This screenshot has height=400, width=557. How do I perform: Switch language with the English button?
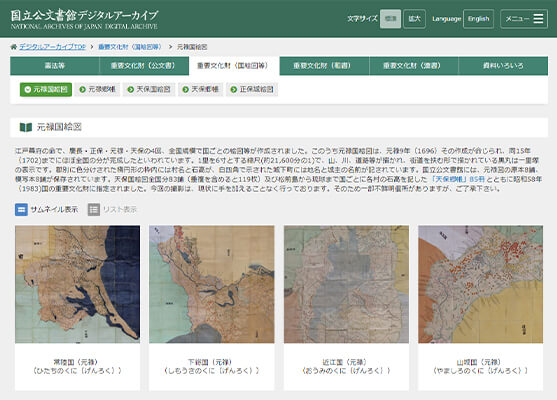[478, 19]
